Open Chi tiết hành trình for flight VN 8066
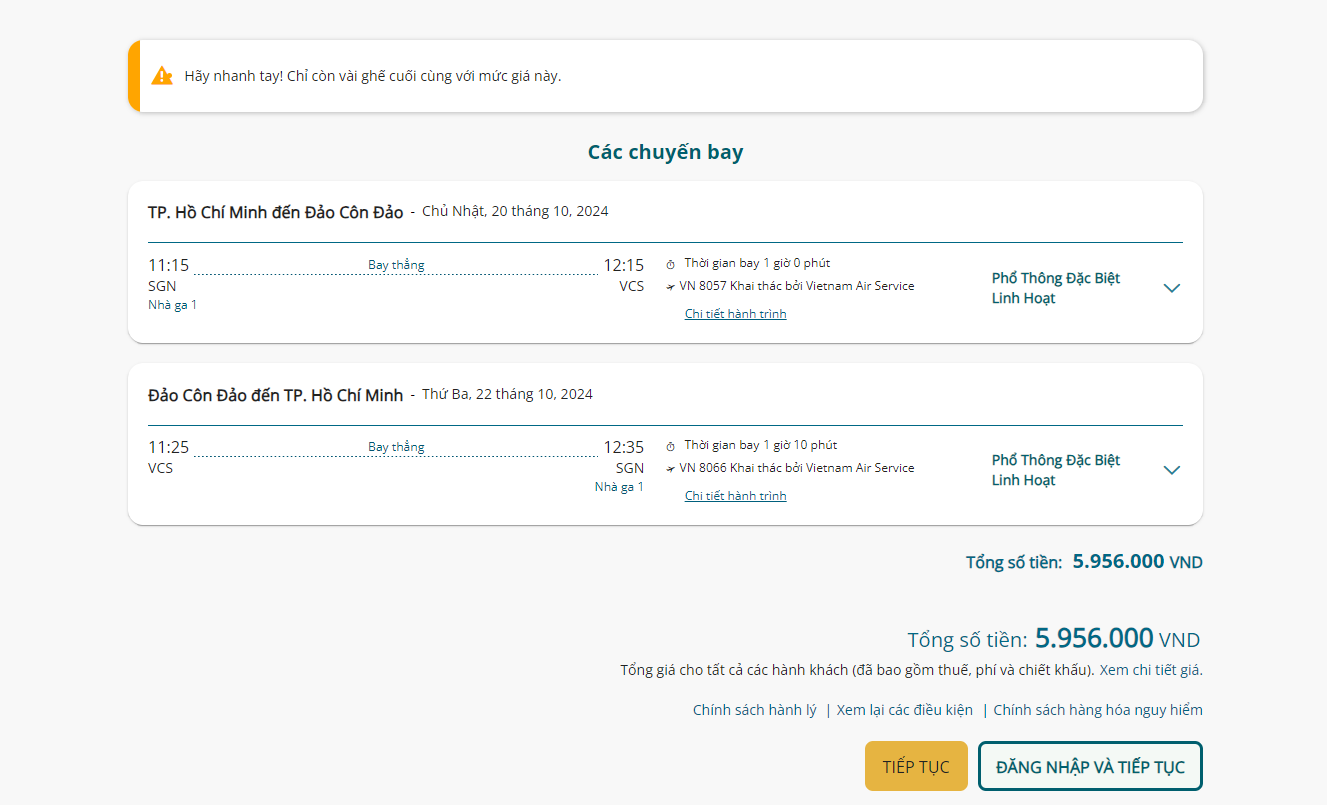The width and height of the screenshot is (1327, 805). point(735,496)
